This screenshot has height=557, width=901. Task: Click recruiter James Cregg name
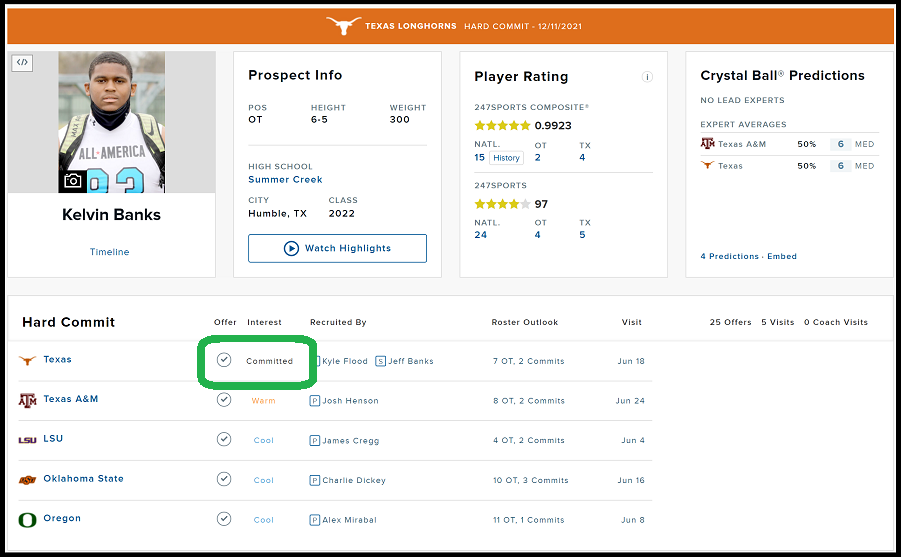click(x=351, y=440)
